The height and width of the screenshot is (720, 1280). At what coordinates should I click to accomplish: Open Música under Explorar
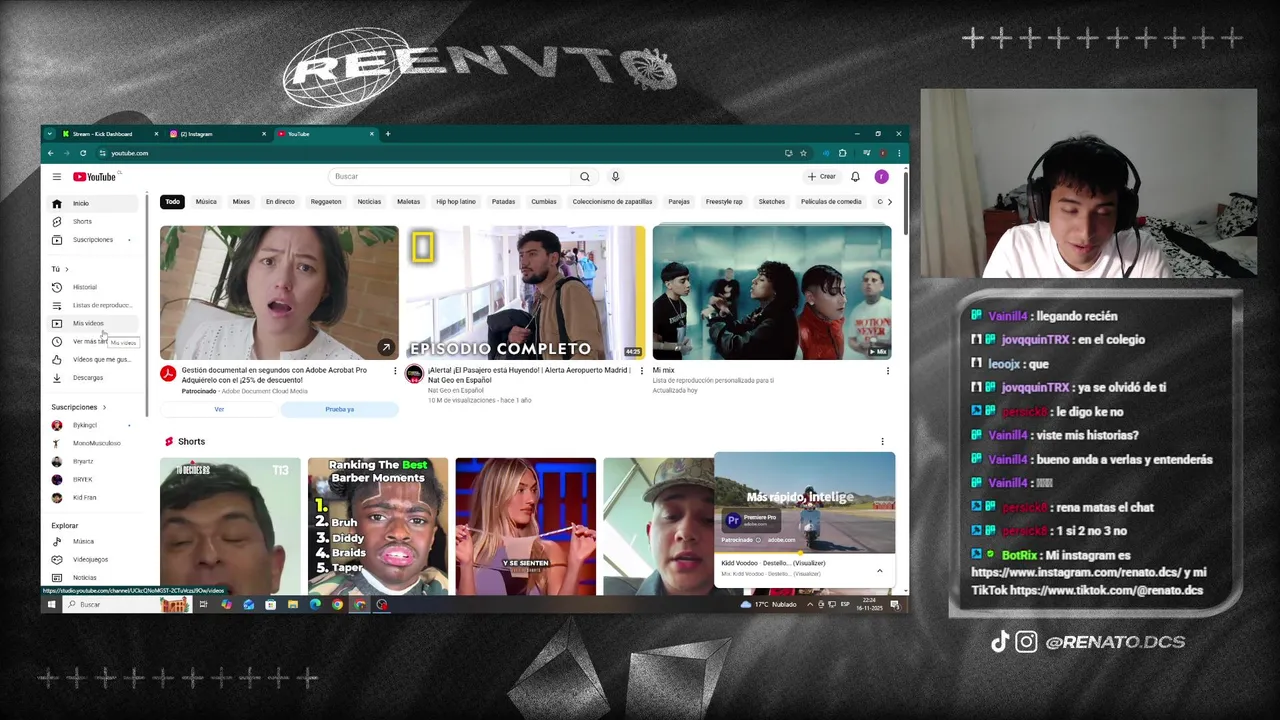tap(93, 542)
